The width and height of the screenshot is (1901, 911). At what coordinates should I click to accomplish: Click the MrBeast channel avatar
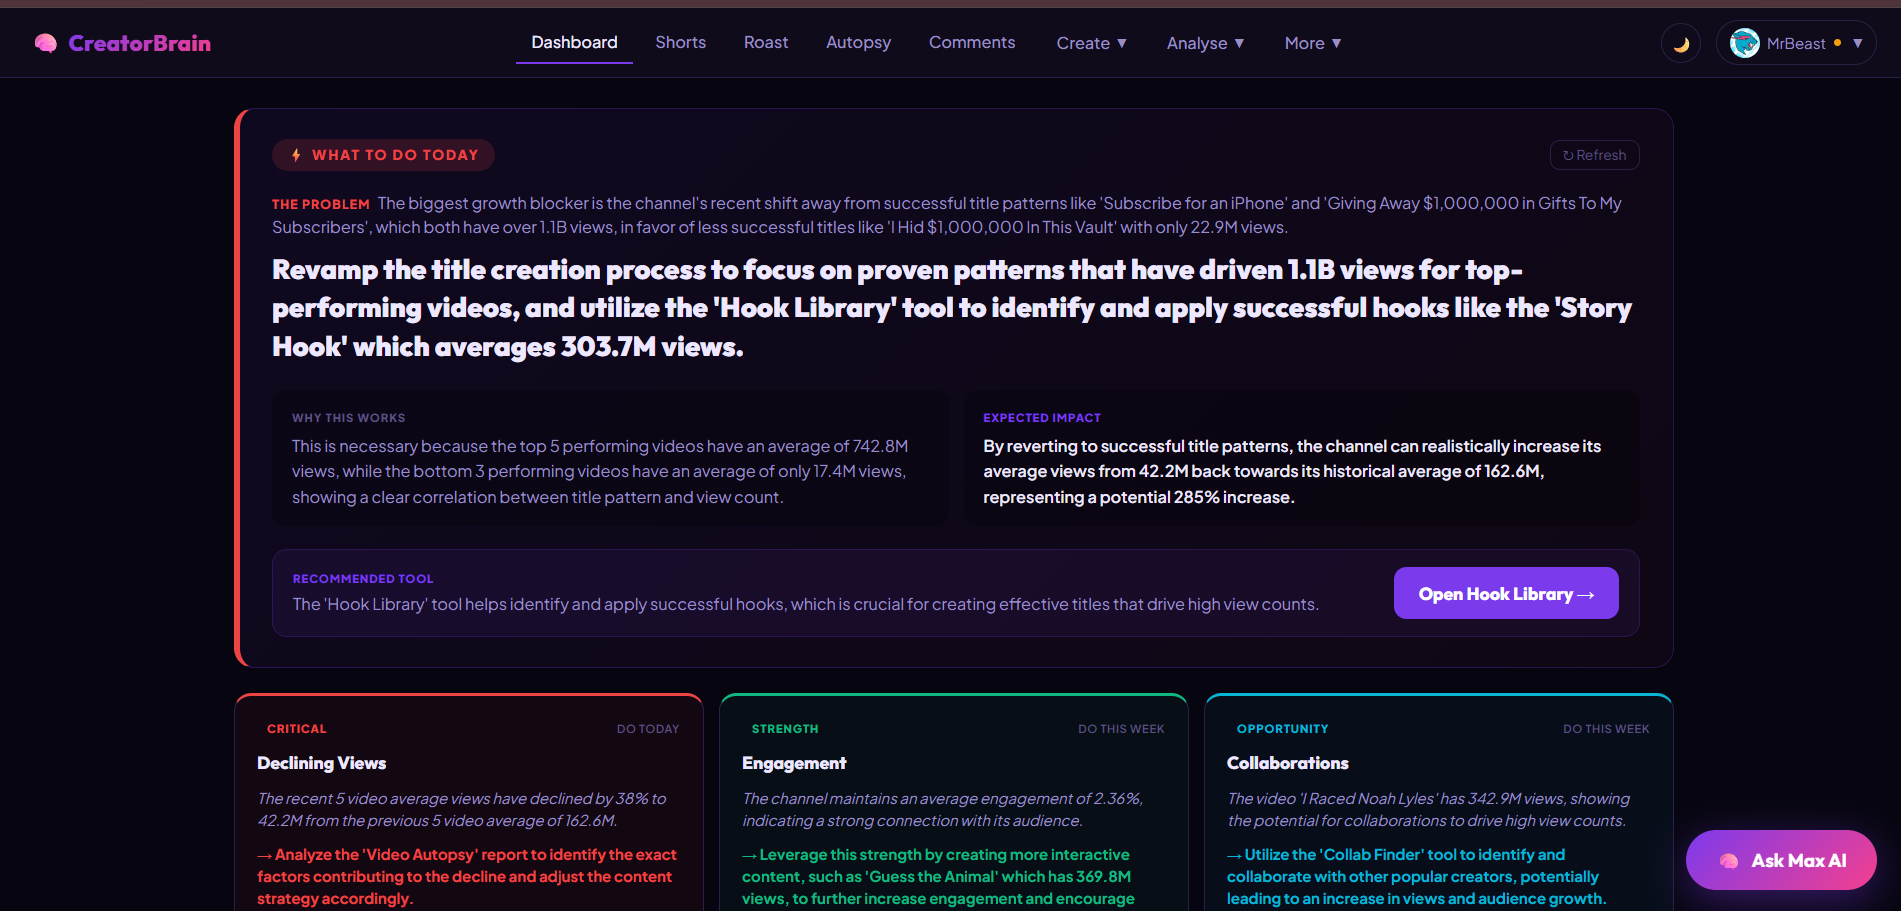pyautogui.click(x=1744, y=42)
